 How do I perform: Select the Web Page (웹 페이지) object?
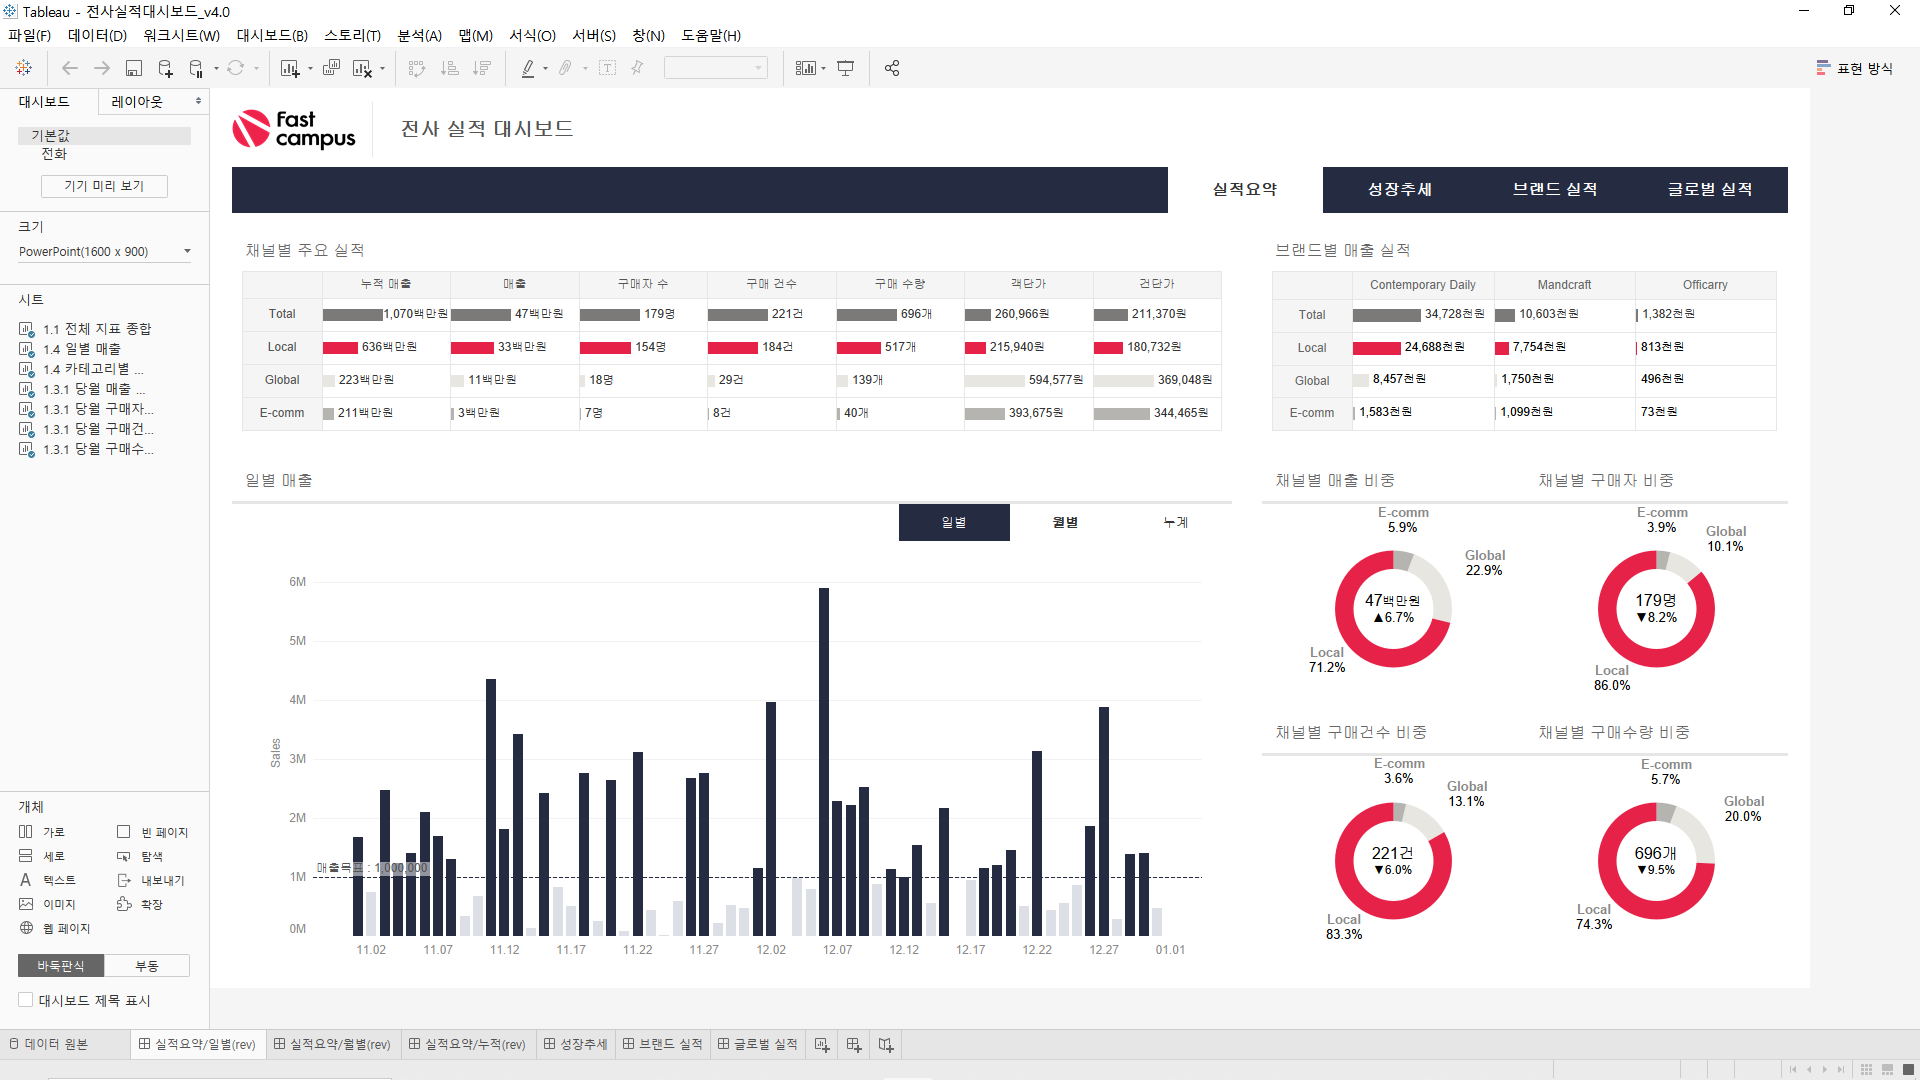click(55, 928)
